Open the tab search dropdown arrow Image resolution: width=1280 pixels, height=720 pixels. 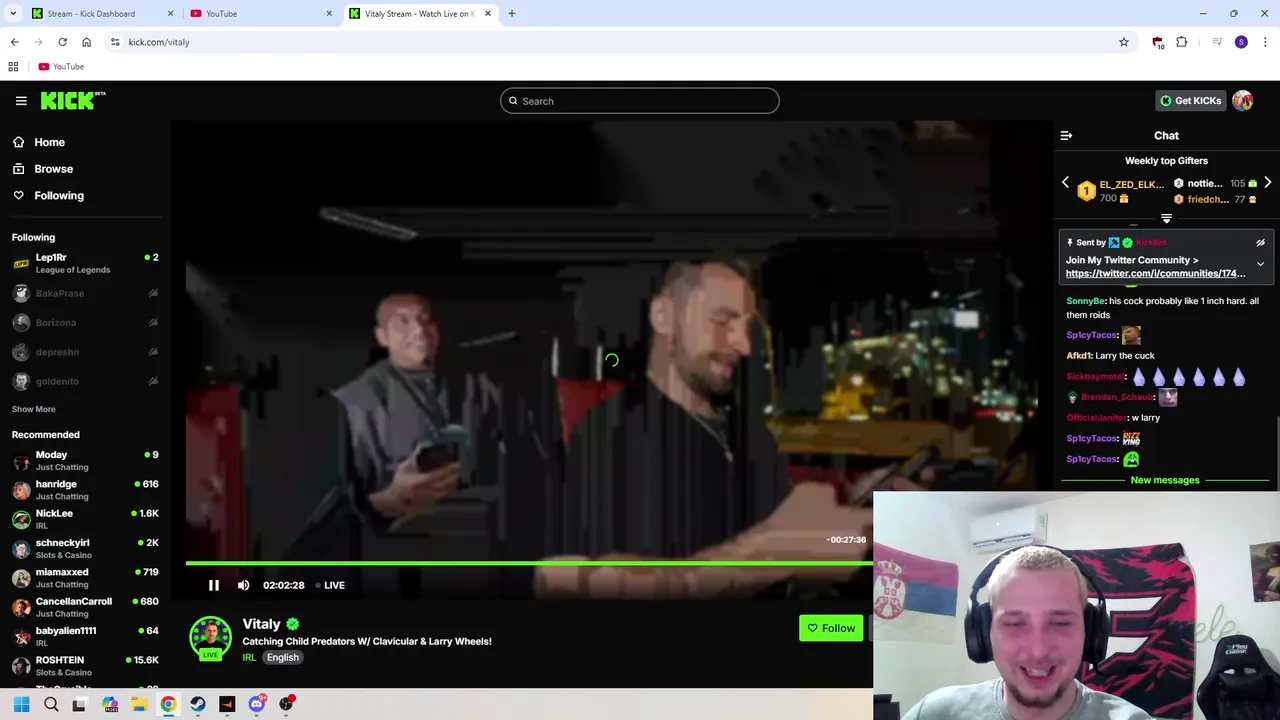13,14
